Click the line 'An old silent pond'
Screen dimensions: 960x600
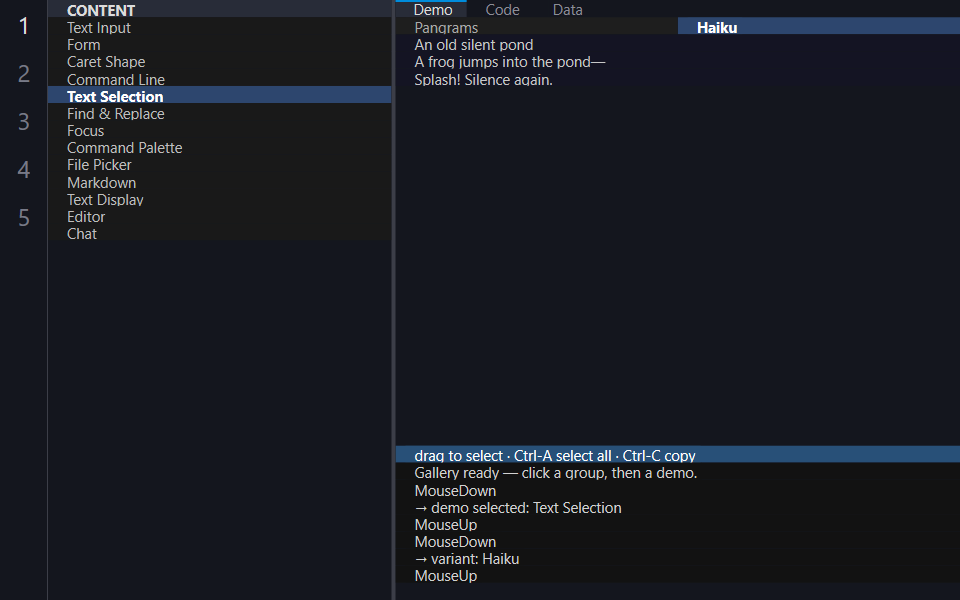(x=474, y=45)
